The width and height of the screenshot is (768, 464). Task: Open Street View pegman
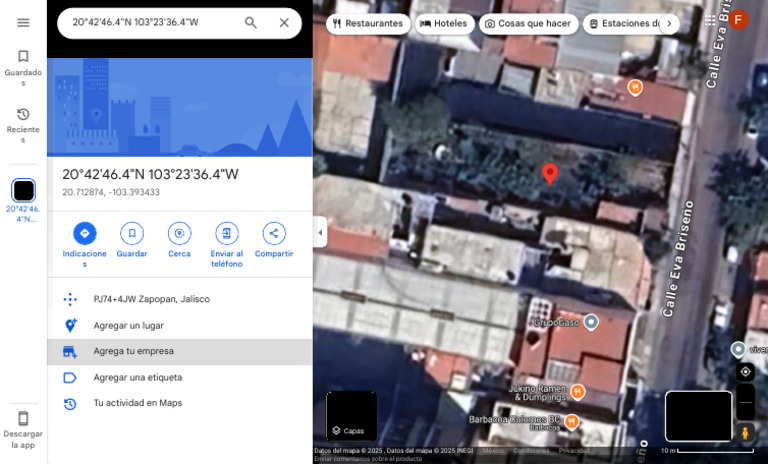745,433
